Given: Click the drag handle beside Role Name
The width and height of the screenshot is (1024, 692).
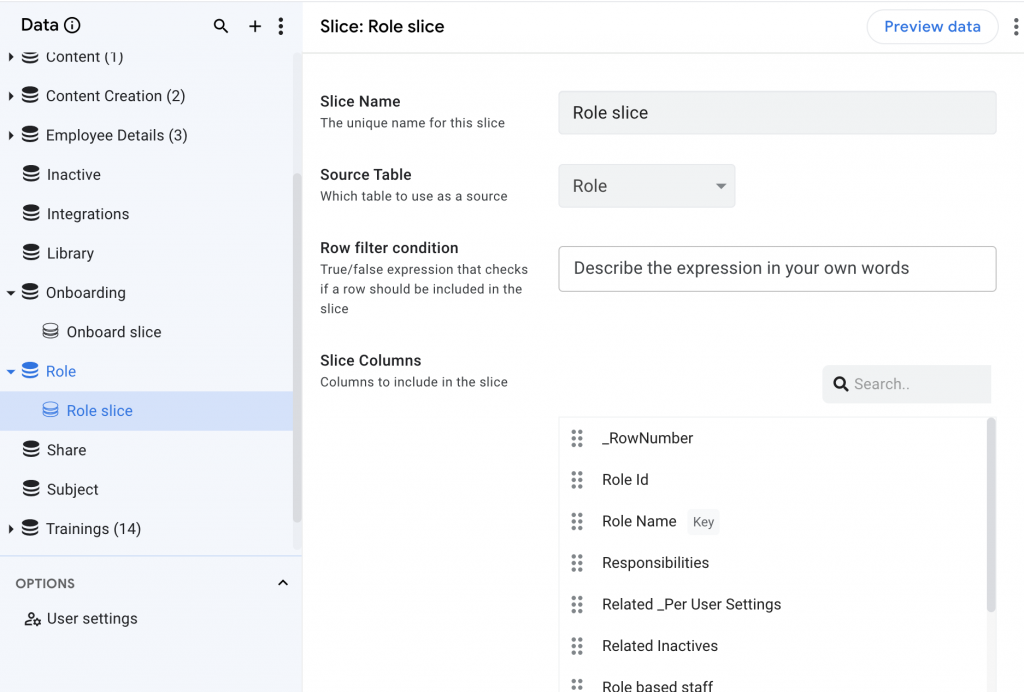Looking at the screenshot, I should (577, 521).
